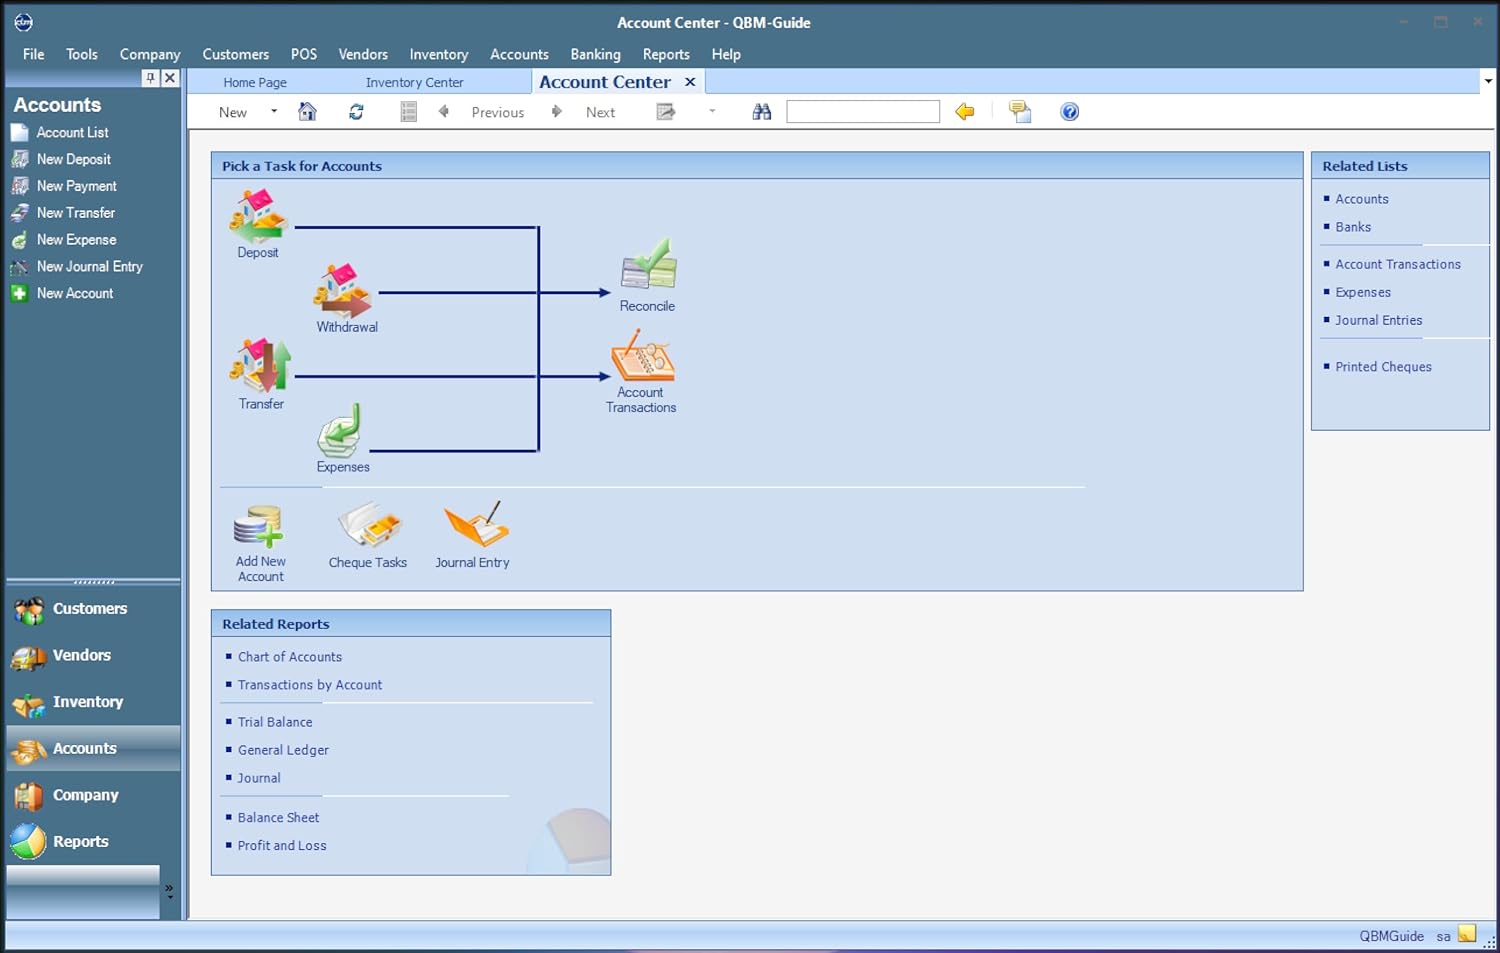
Task: Click the toolbar search text field
Action: click(x=863, y=112)
